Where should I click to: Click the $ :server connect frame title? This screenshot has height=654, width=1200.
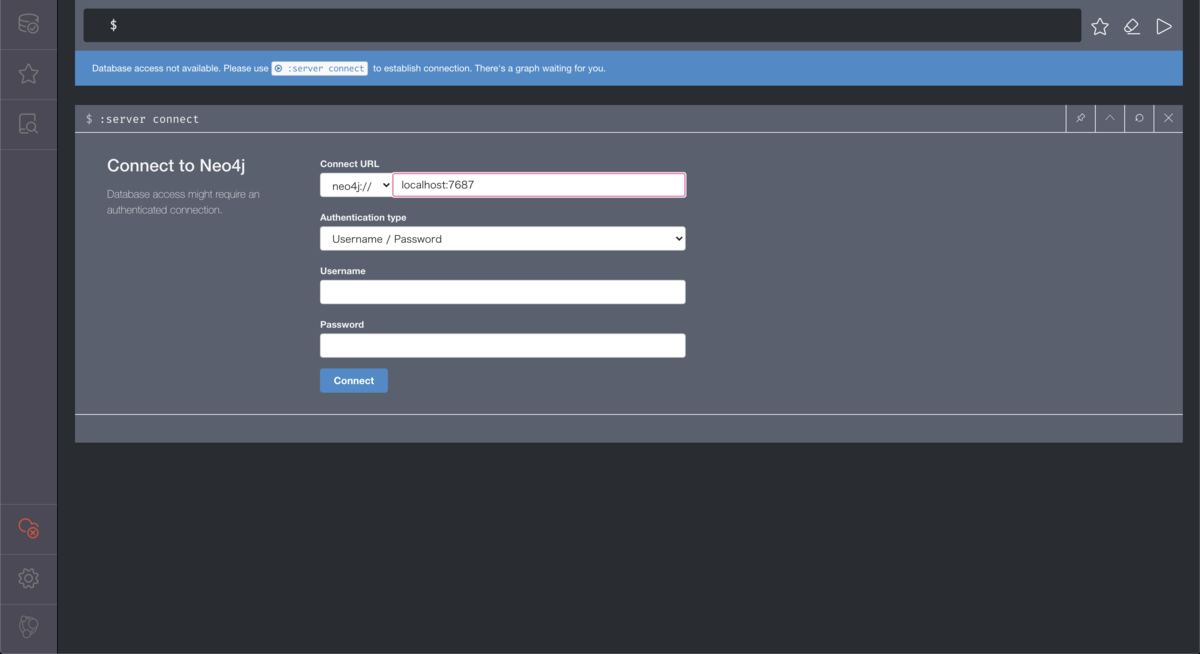(142, 119)
